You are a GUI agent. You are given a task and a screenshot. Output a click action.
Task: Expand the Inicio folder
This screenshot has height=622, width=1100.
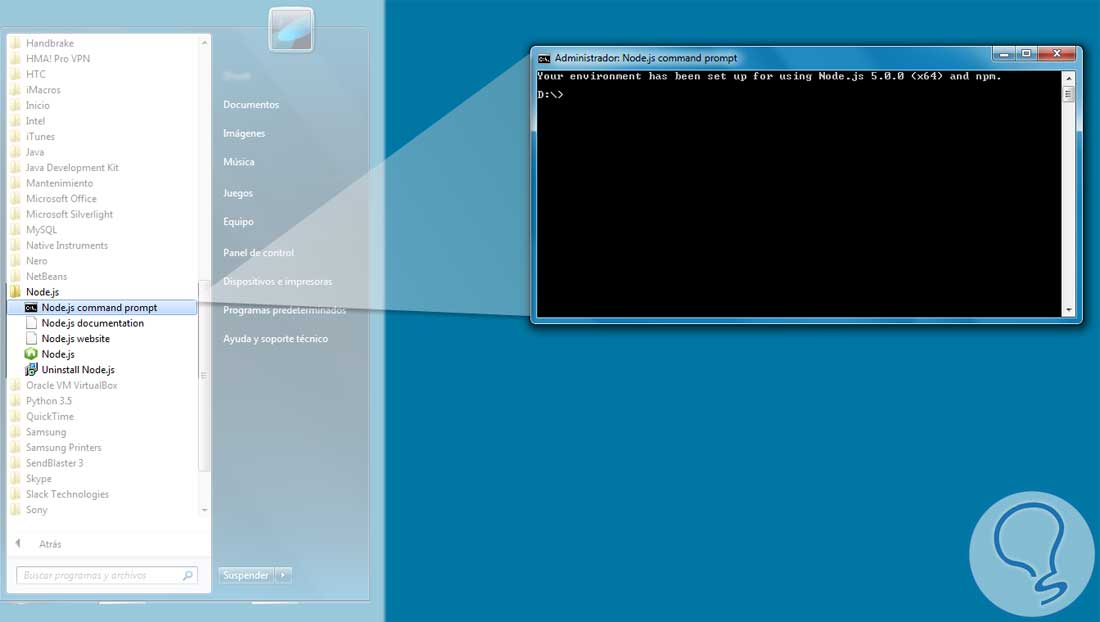click(37, 105)
